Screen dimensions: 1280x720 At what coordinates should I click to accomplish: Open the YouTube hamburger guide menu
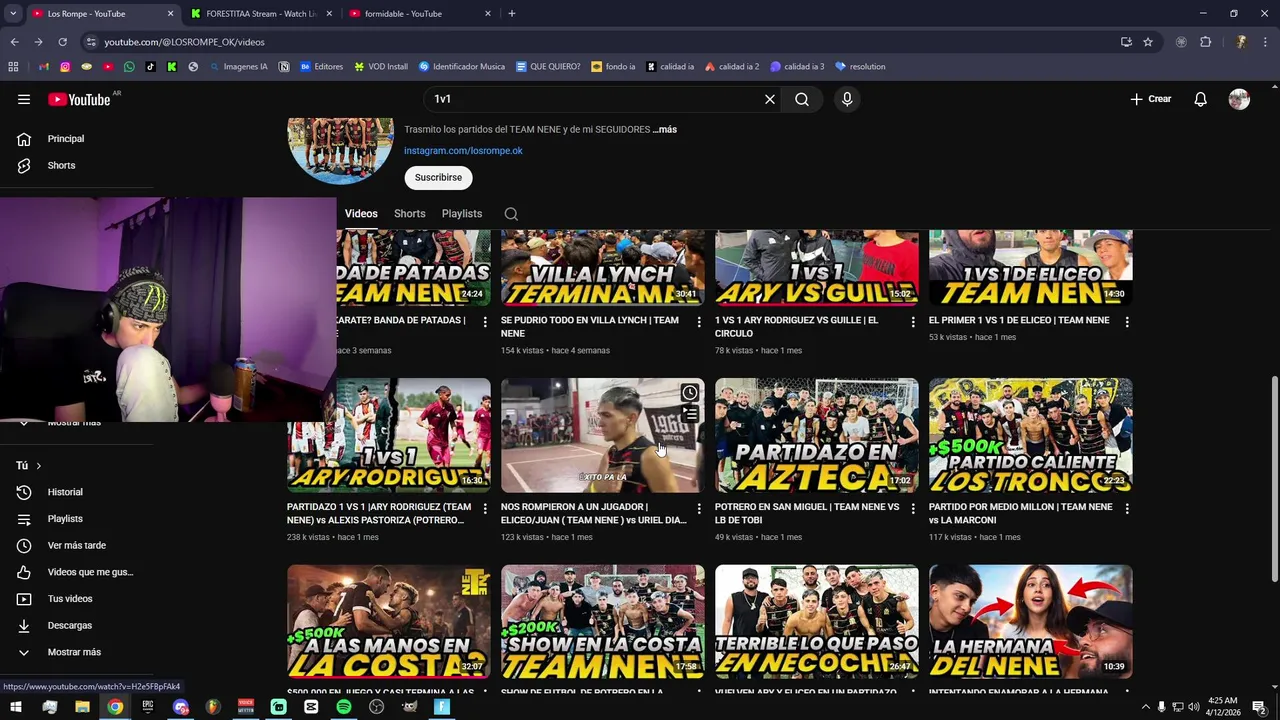click(24, 99)
